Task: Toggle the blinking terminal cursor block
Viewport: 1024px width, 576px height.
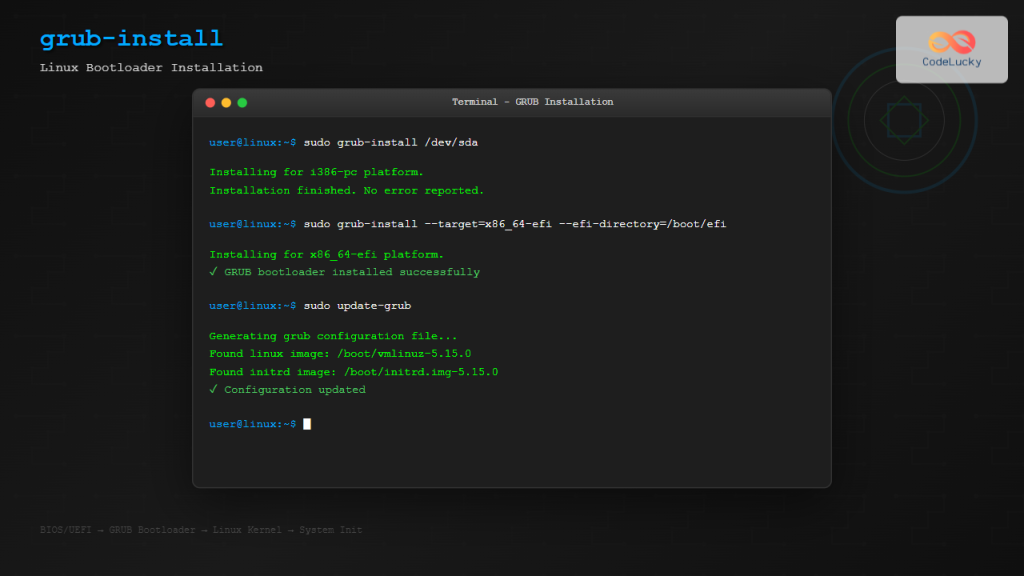Action: coord(306,423)
